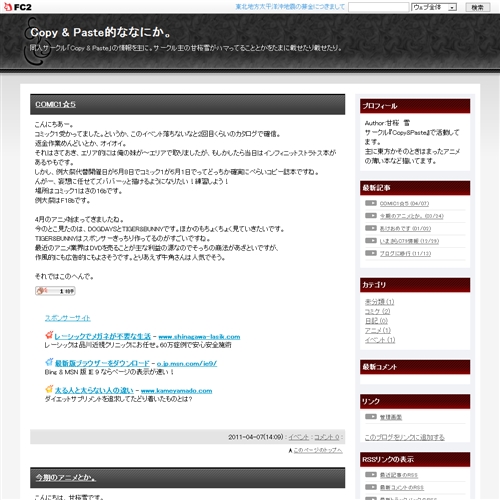The width and height of the screenshot is (500, 500).
Task: Open the スポンサーサイト link
Action: pyautogui.click(x=68, y=318)
